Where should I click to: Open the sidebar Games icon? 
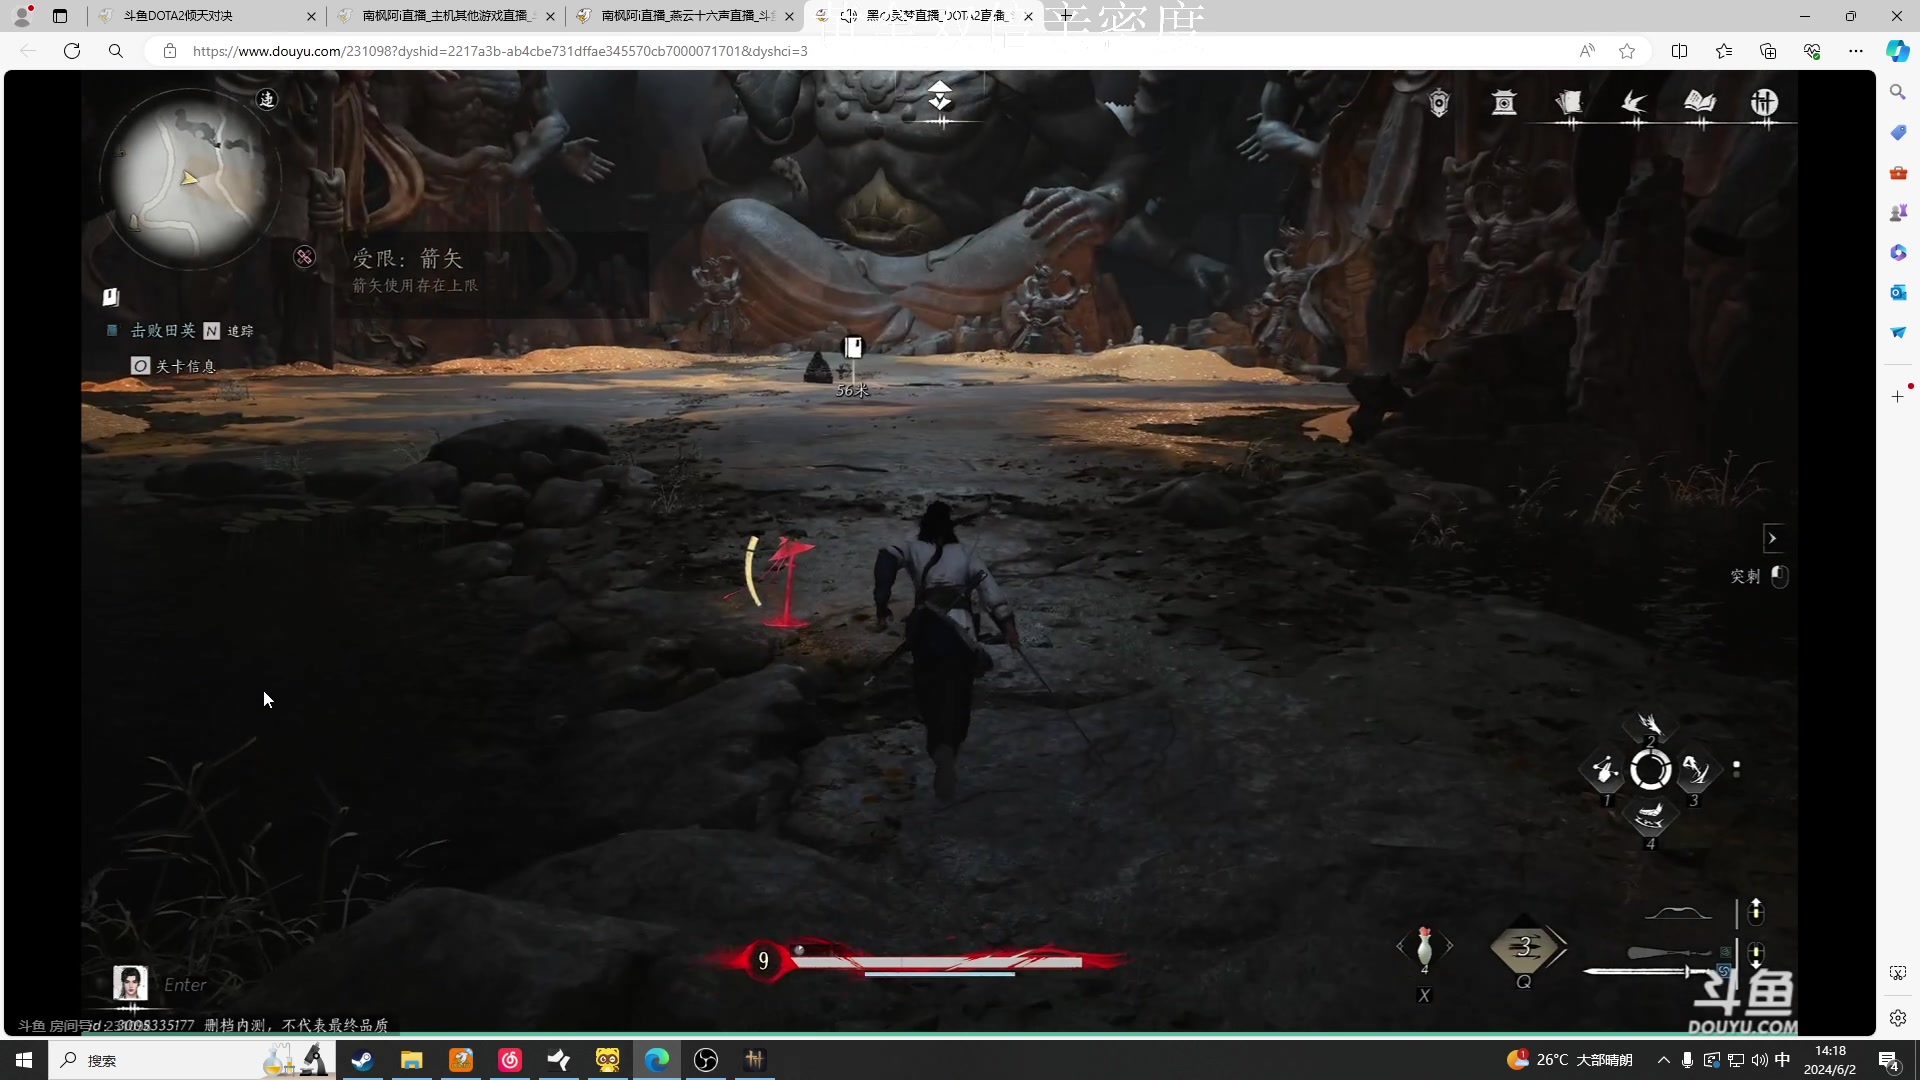tap(1898, 212)
